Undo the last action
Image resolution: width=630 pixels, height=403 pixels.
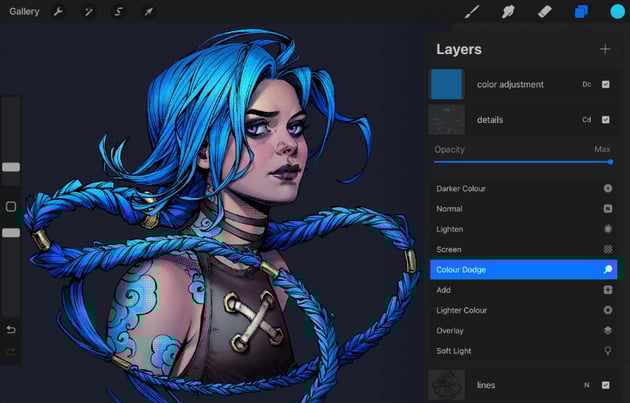(11, 330)
